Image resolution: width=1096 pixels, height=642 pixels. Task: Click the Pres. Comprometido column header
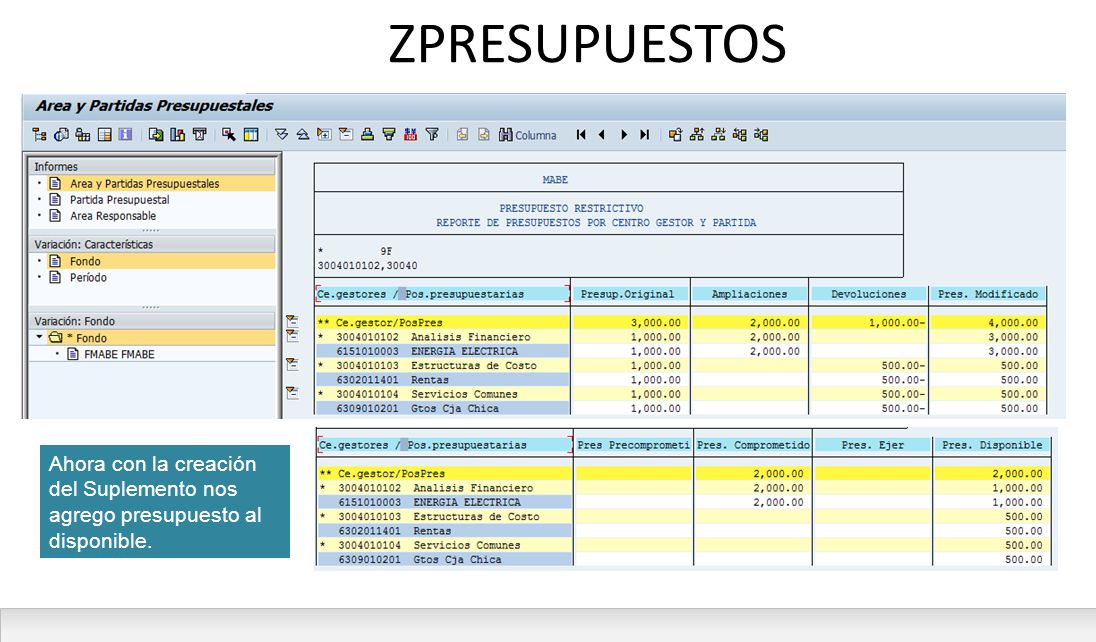[753, 445]
